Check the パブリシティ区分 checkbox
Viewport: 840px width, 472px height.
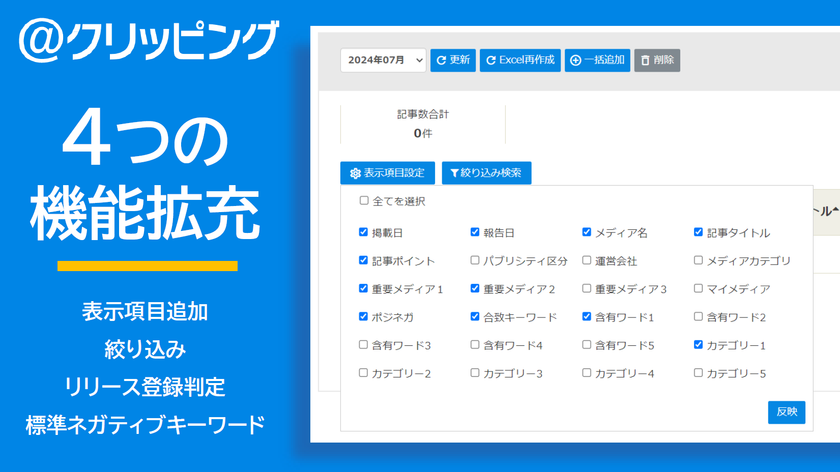click(x=475, y=260)
